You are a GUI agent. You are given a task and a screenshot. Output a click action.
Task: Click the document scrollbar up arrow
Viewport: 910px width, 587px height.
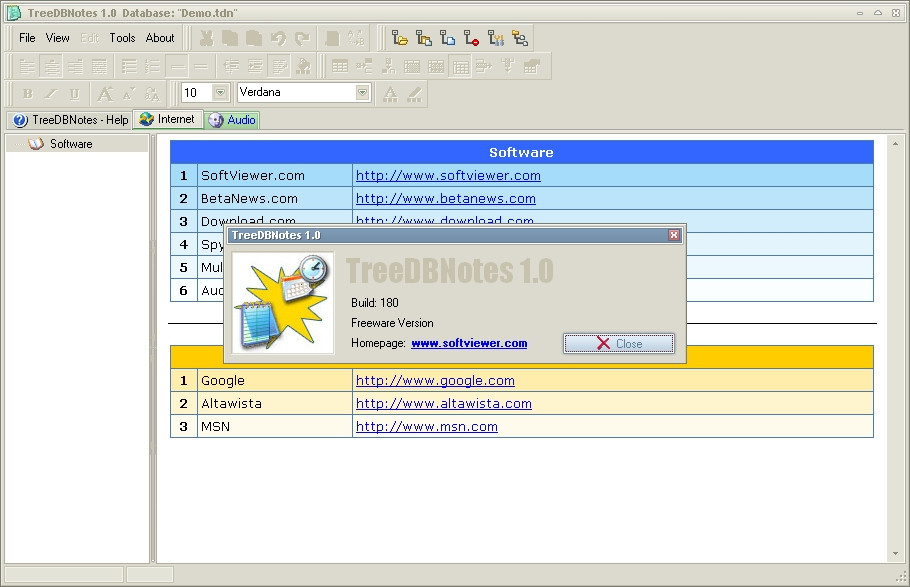pos(895,143)
